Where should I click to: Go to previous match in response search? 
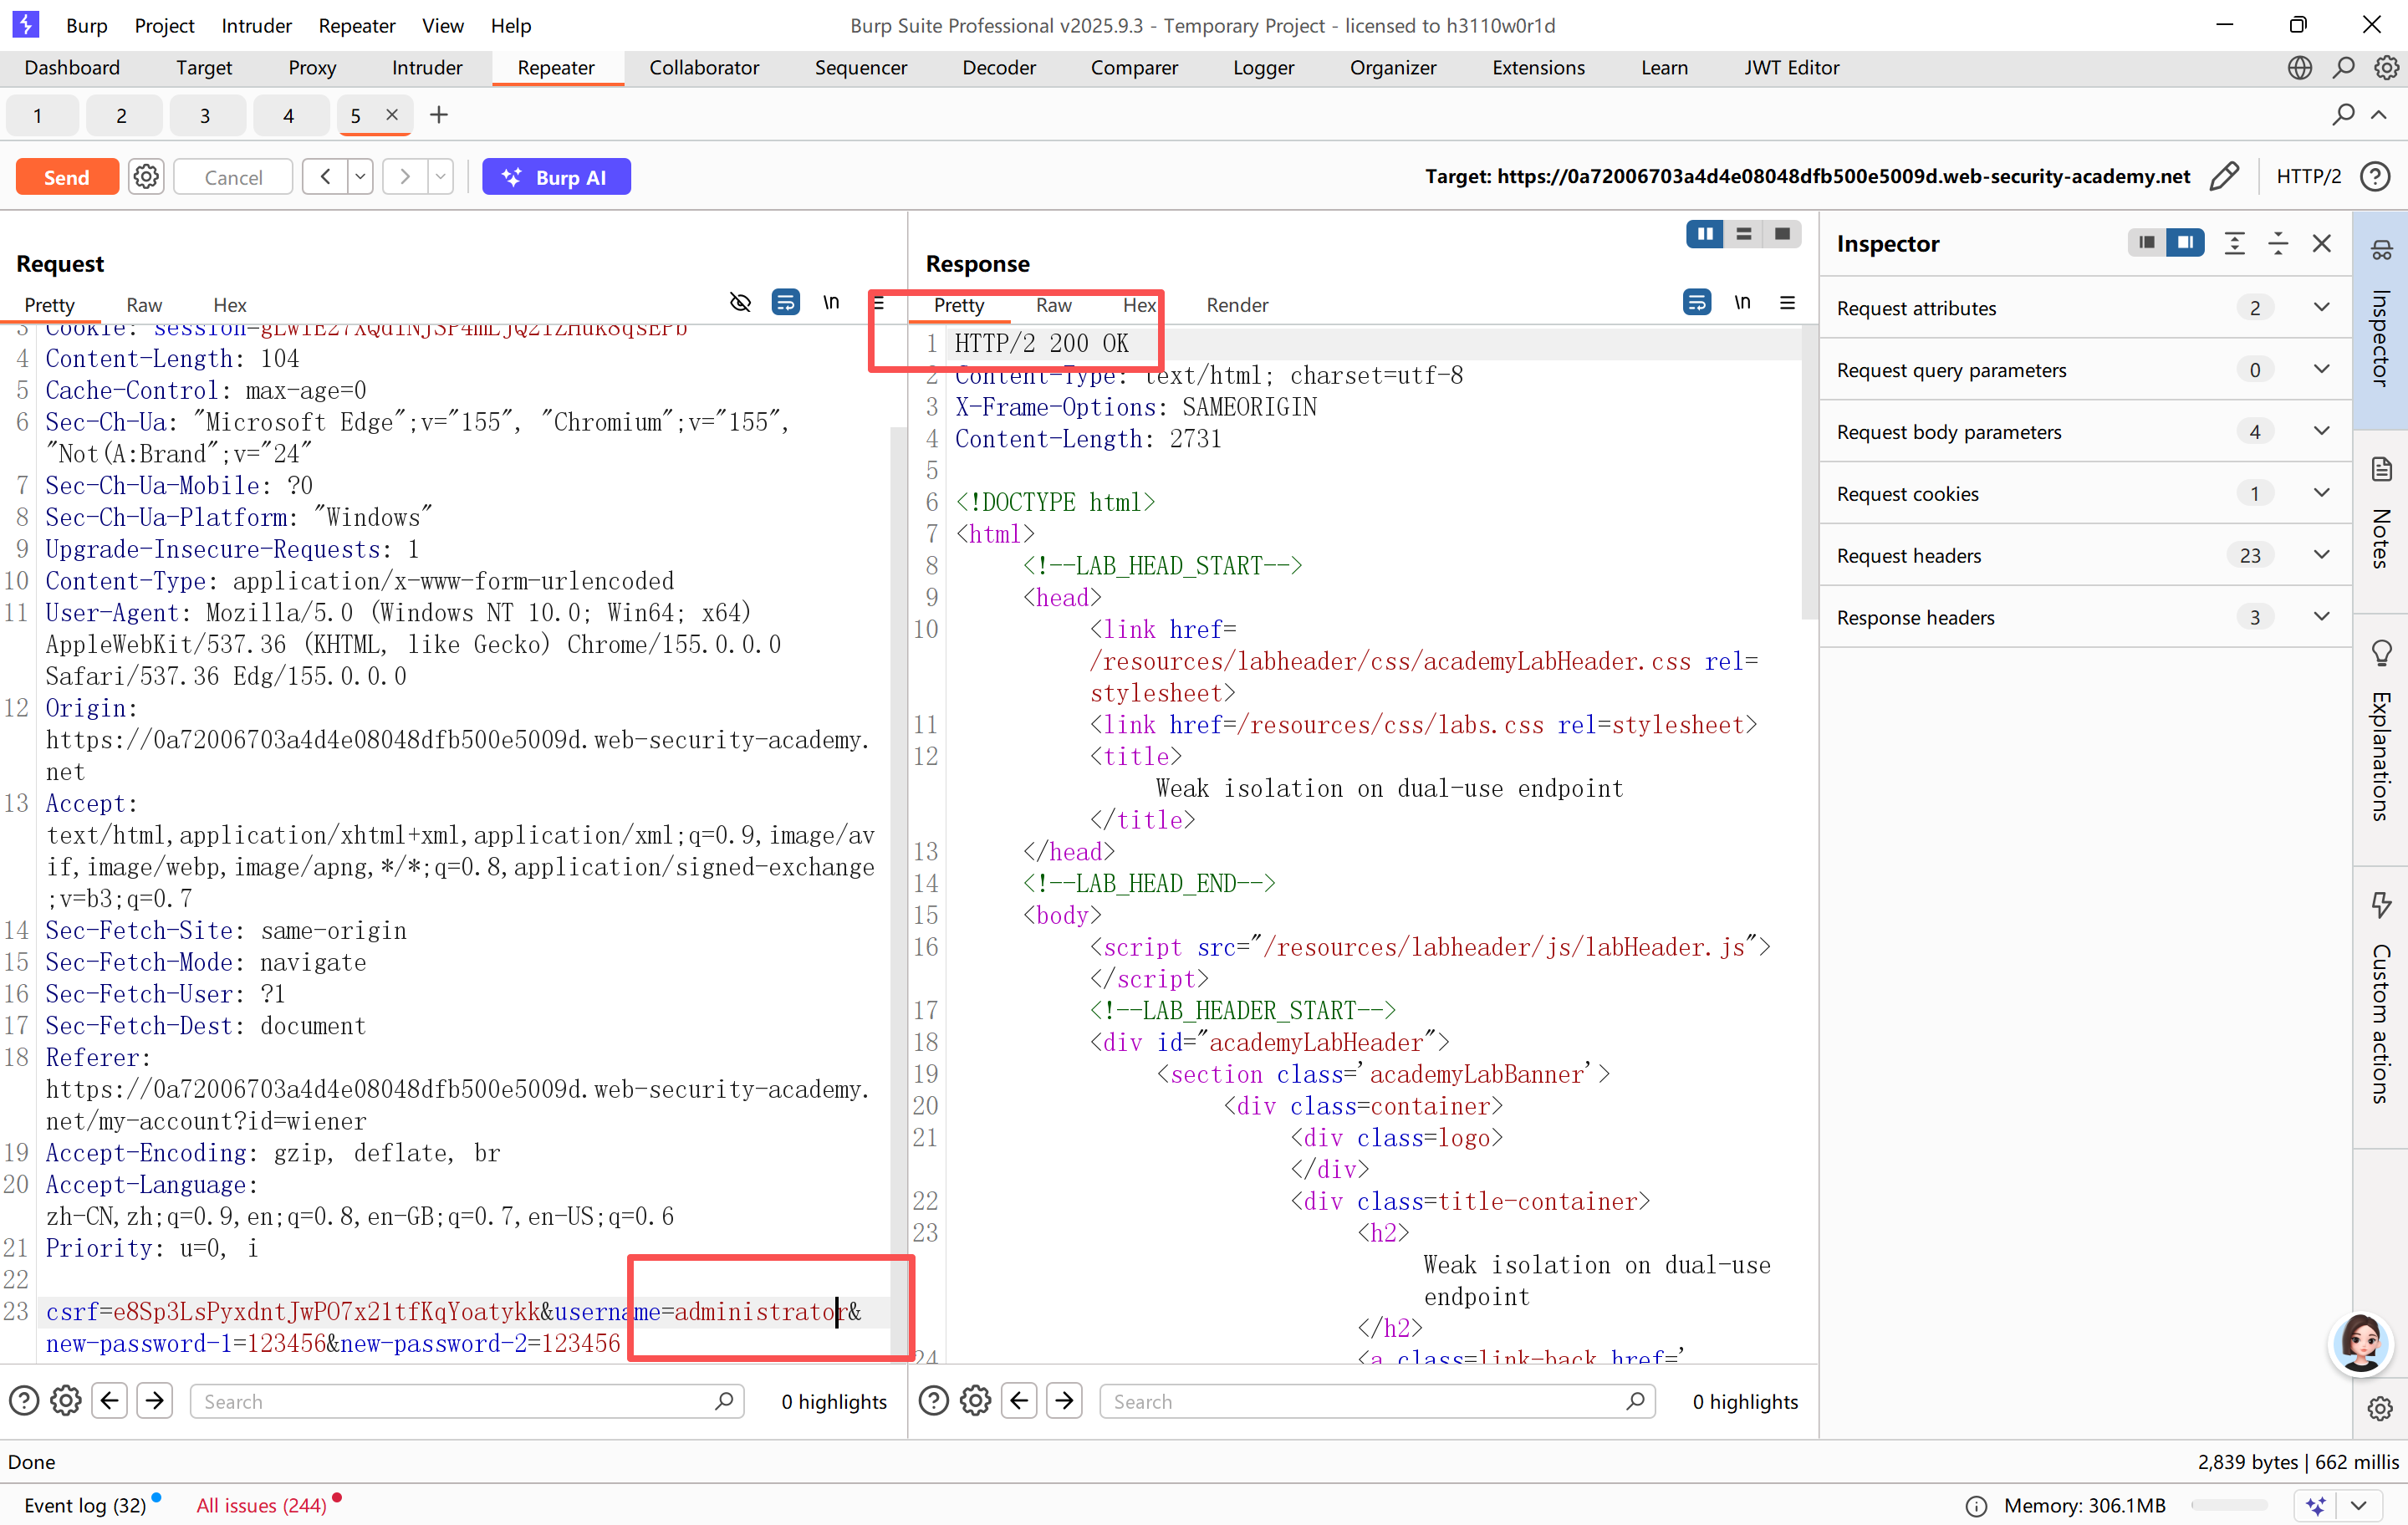[x=1019, y=1401]
